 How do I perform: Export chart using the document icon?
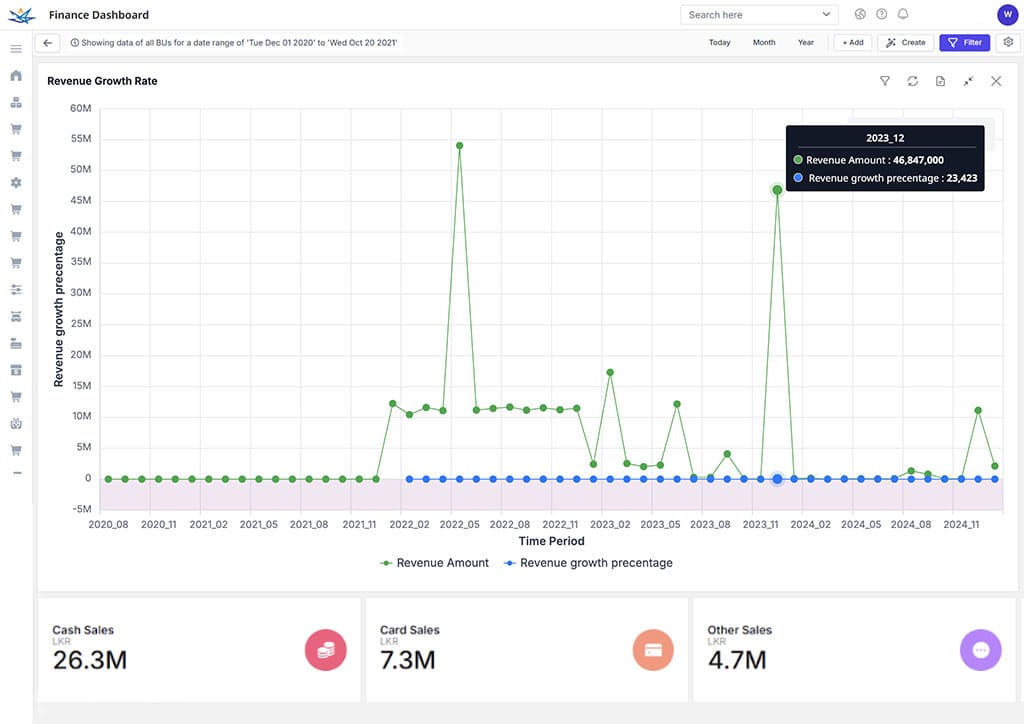(x=940, y=81)
